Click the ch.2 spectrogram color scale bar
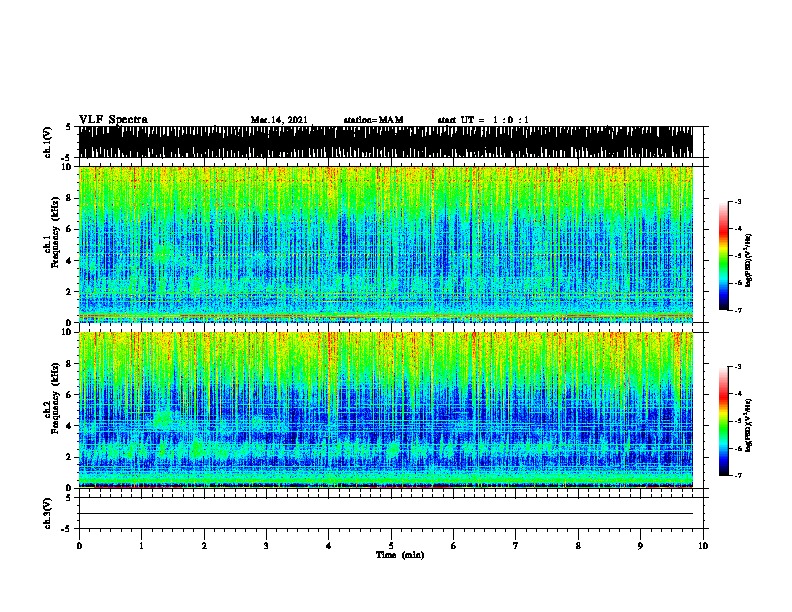792x612 pixels. coord(724,421)
